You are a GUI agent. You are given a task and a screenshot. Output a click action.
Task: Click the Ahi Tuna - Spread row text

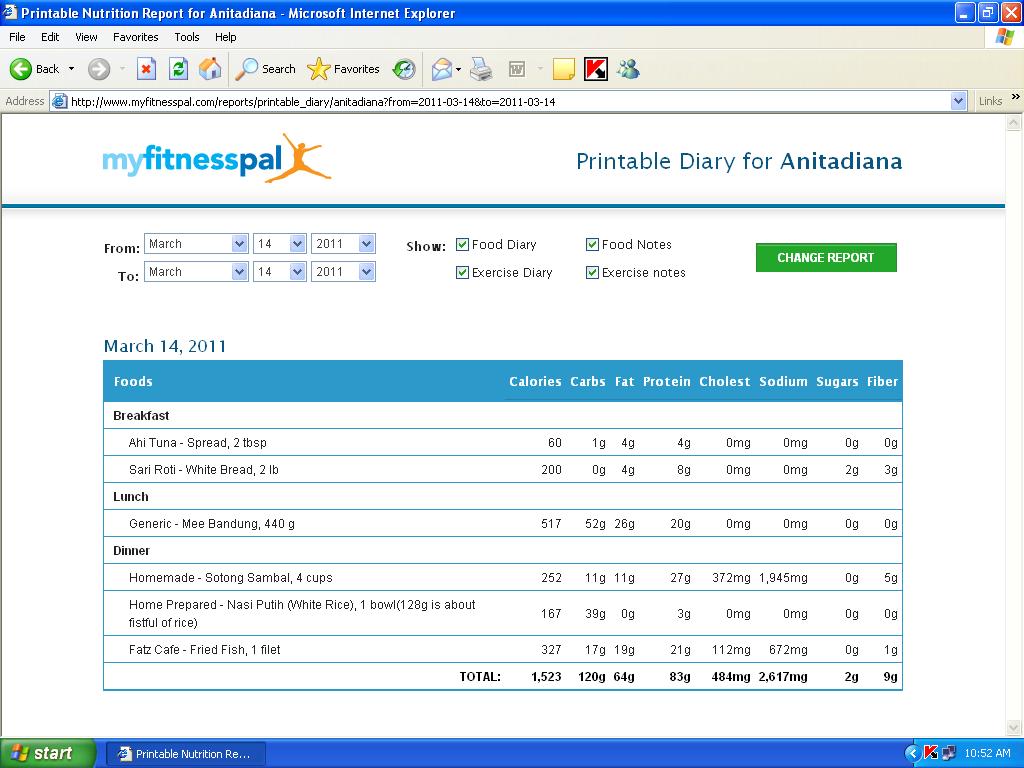click(197, 443)
